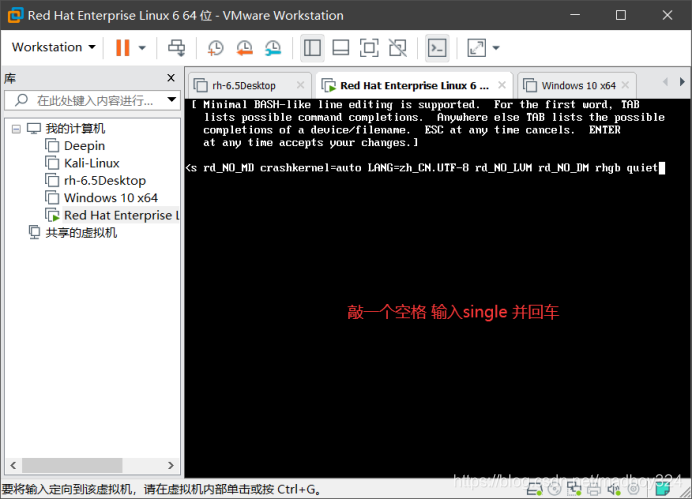Click the sound card status icon
Screen dimensions: 692x500
pos(614,488)
